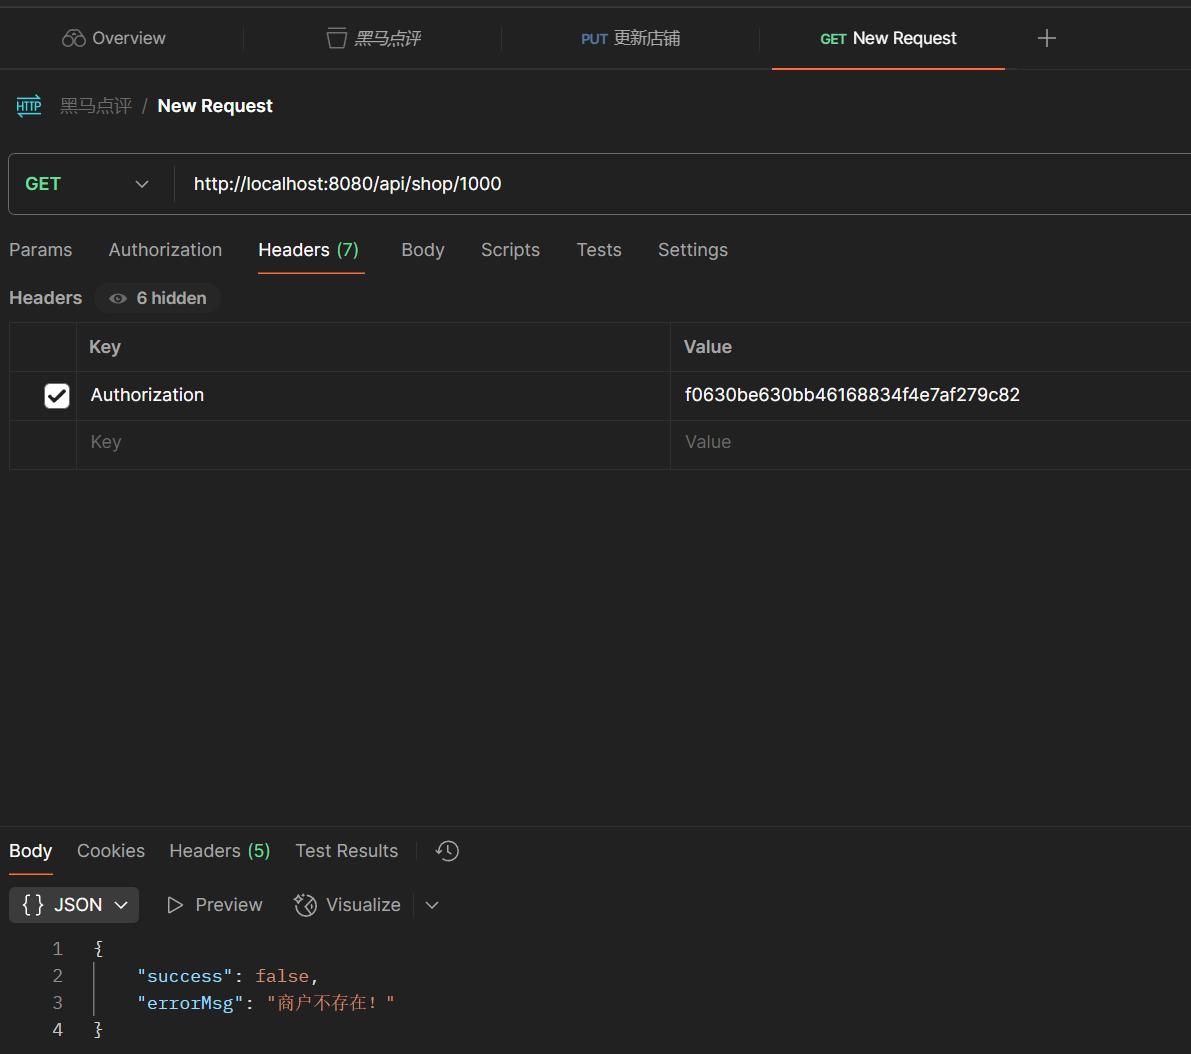Uncheck the Authorization header checkbox

57,396
